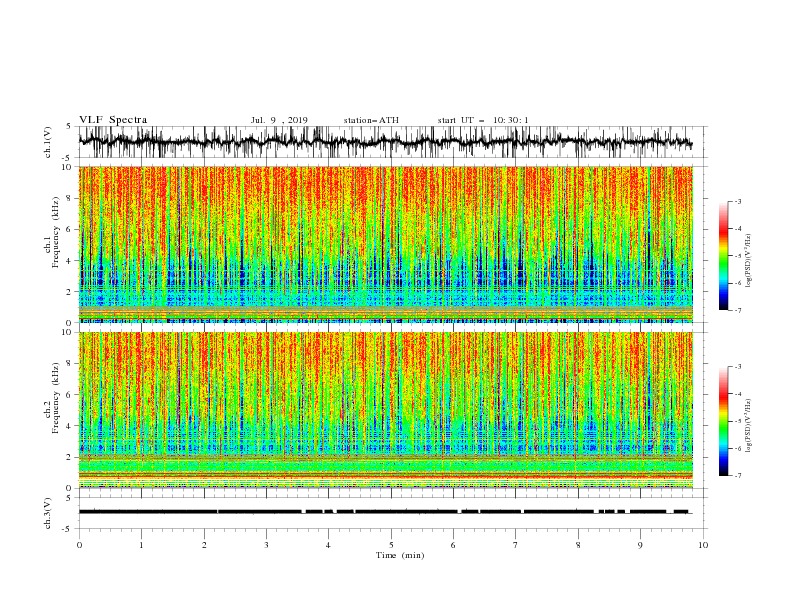Click the "VLF Spectra" title text
The height and width of the screenshot is (612, 792).
pyautogui.click(x=113, y=120)
